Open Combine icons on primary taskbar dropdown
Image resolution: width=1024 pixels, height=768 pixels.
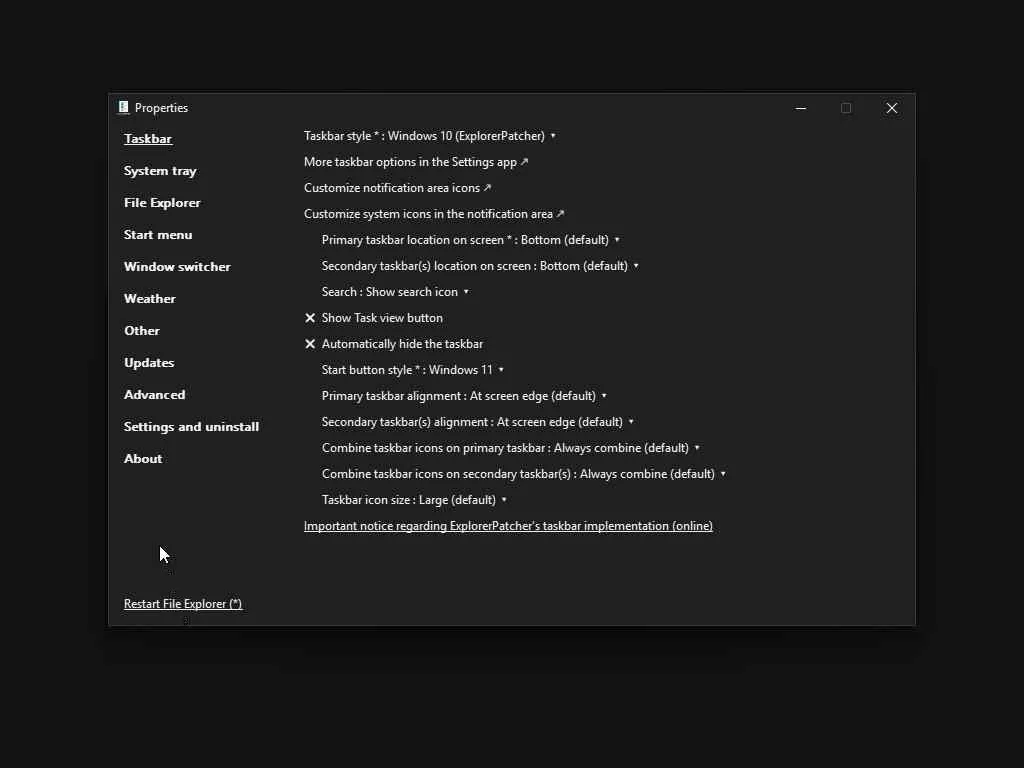(511, 448)
